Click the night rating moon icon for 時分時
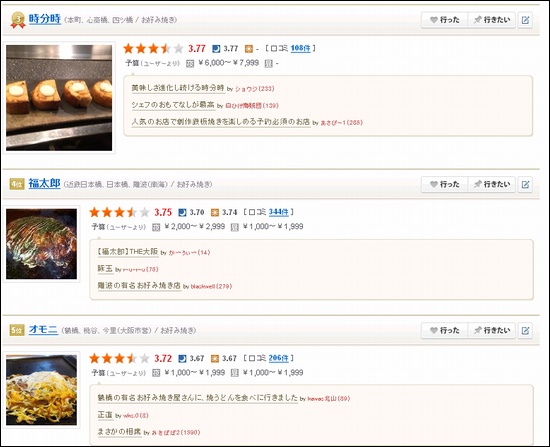This screenshot has width=550, height=447. pos(216,48)
